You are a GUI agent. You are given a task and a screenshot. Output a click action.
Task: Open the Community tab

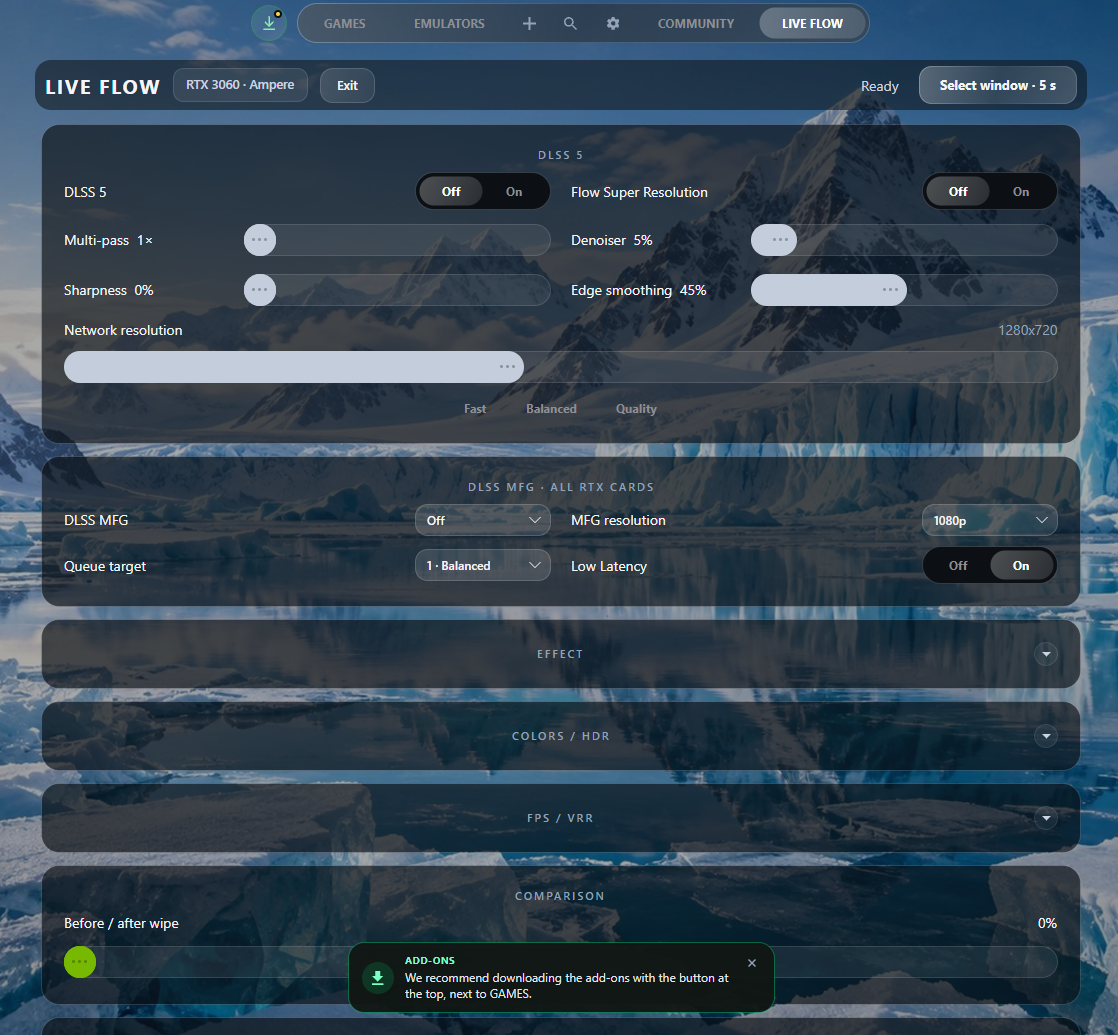[x=696, y=24]
